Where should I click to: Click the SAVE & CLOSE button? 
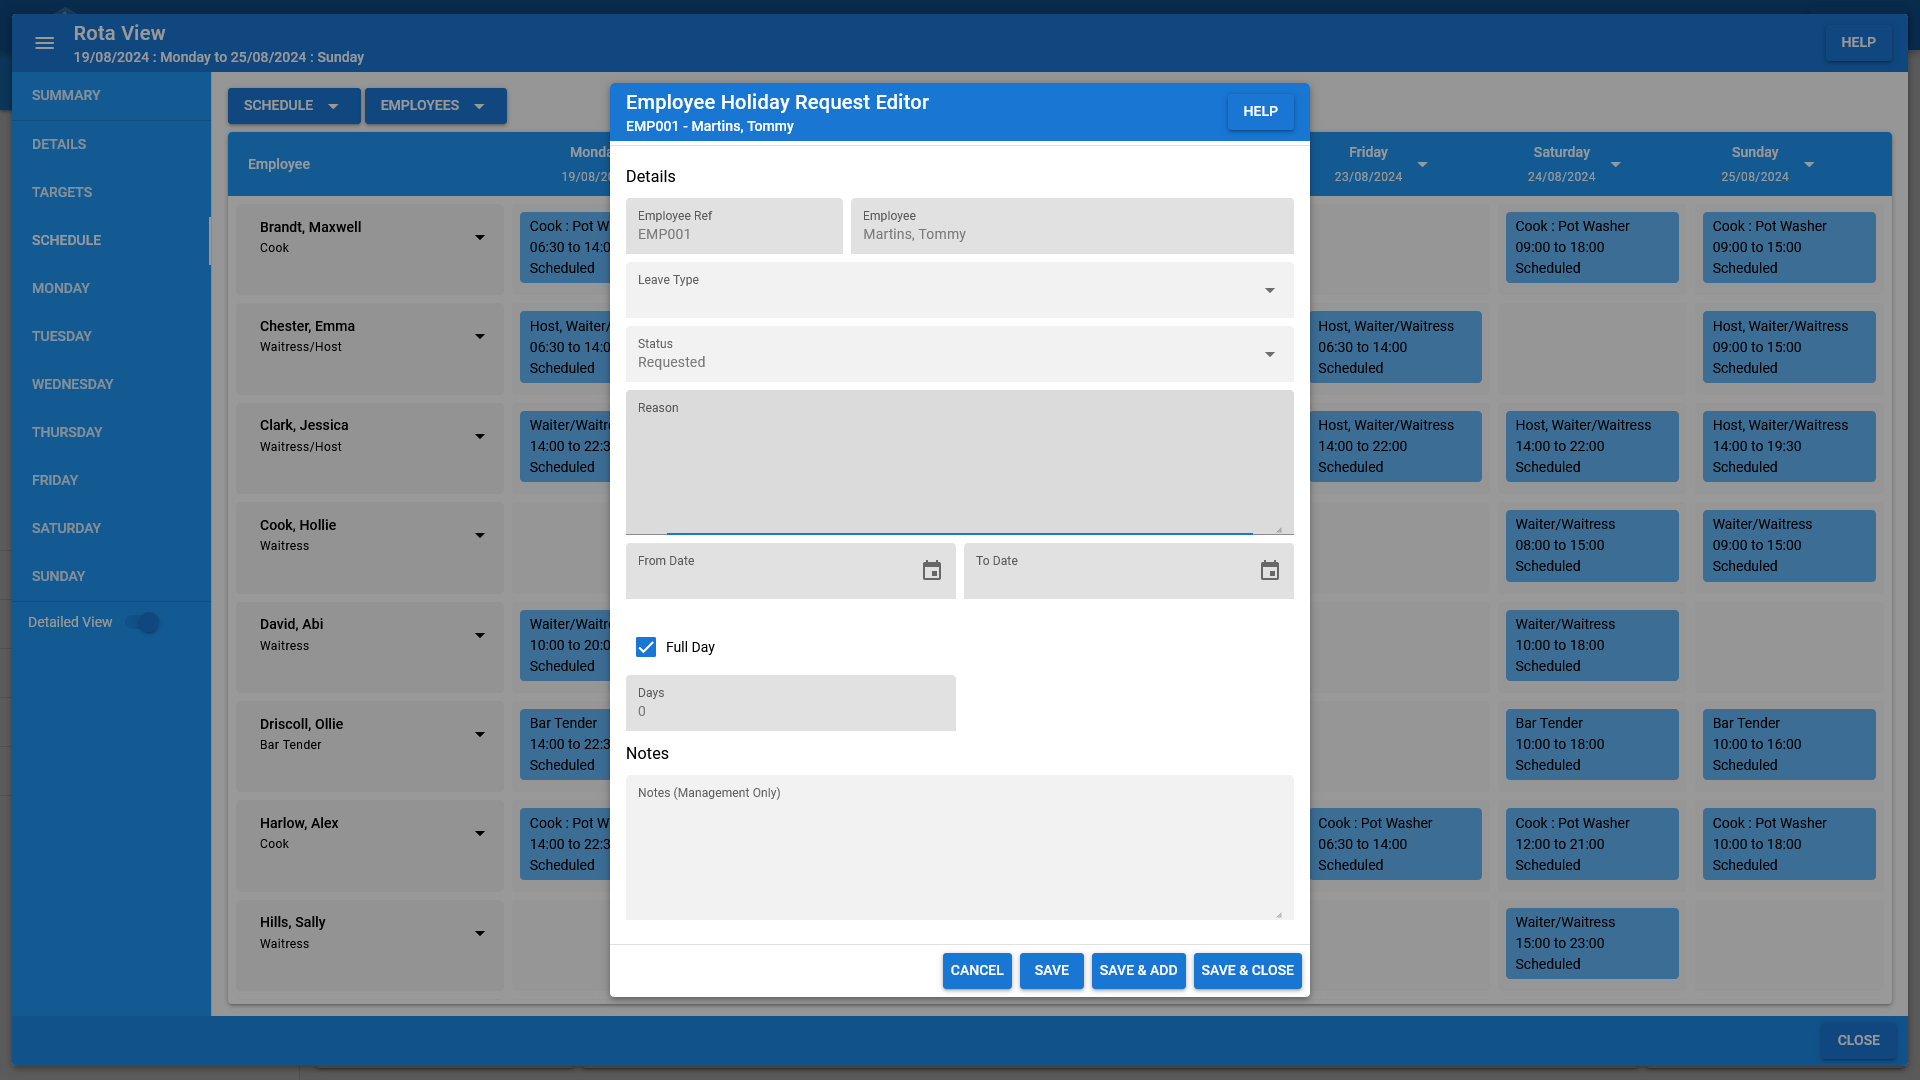pos(1247,971)
